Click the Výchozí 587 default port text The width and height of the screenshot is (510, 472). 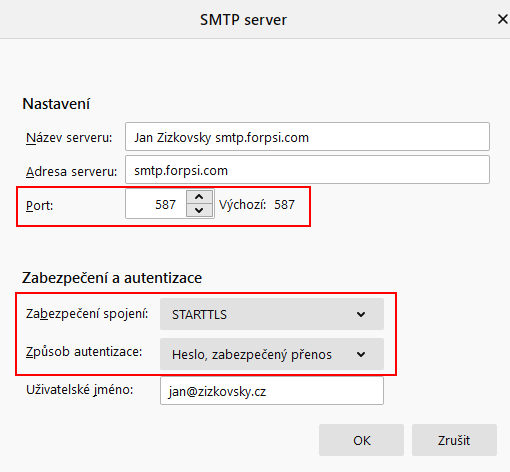257,204
